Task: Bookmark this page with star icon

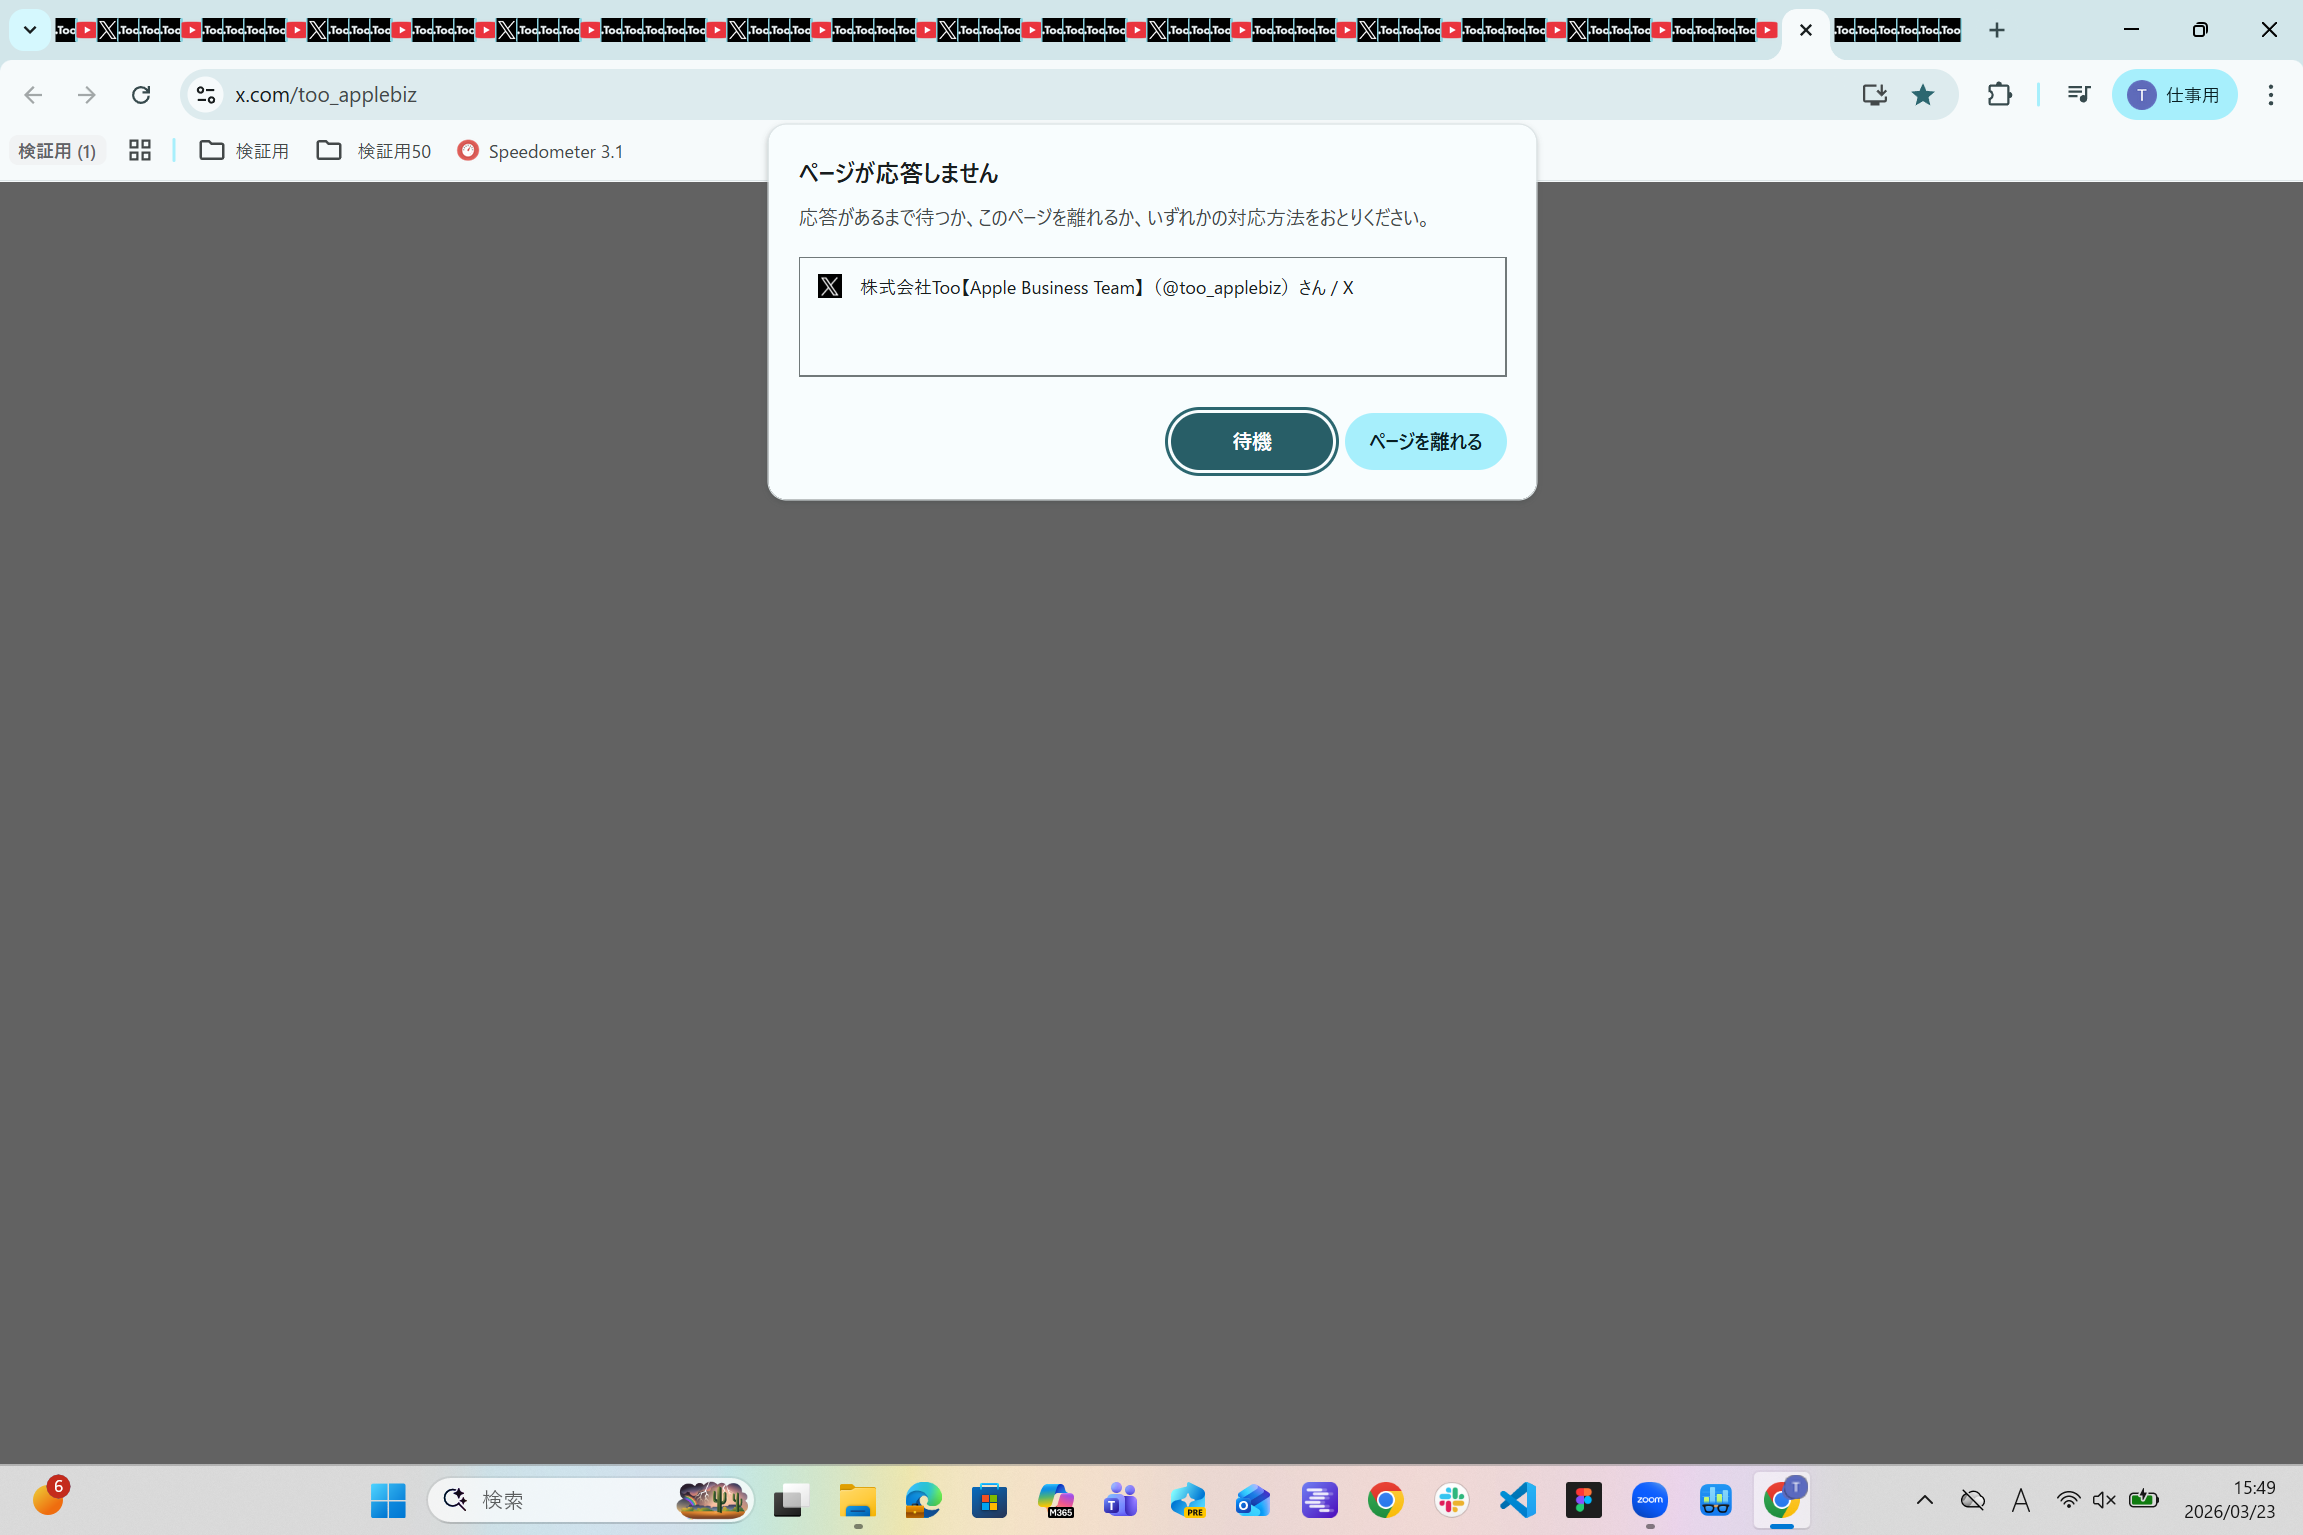Action: pyautogui.click(x=1922, y=95)
